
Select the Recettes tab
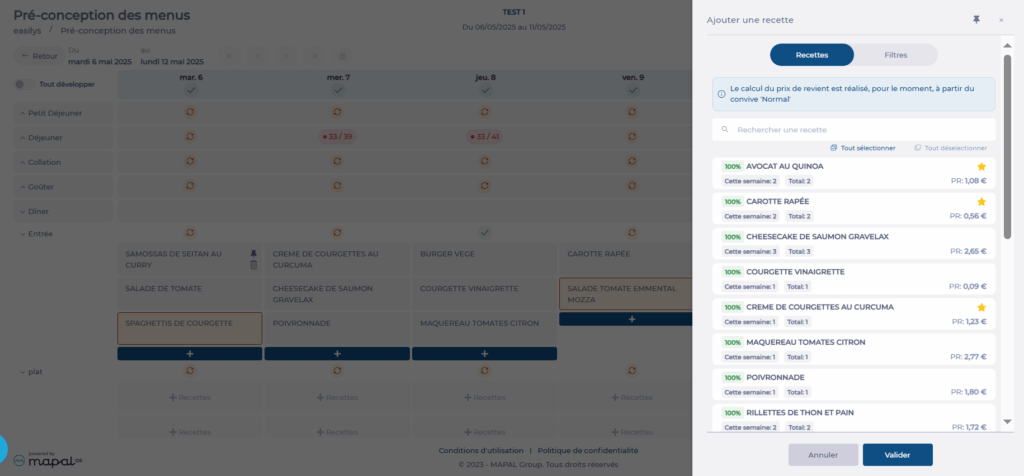click(811, 55)
